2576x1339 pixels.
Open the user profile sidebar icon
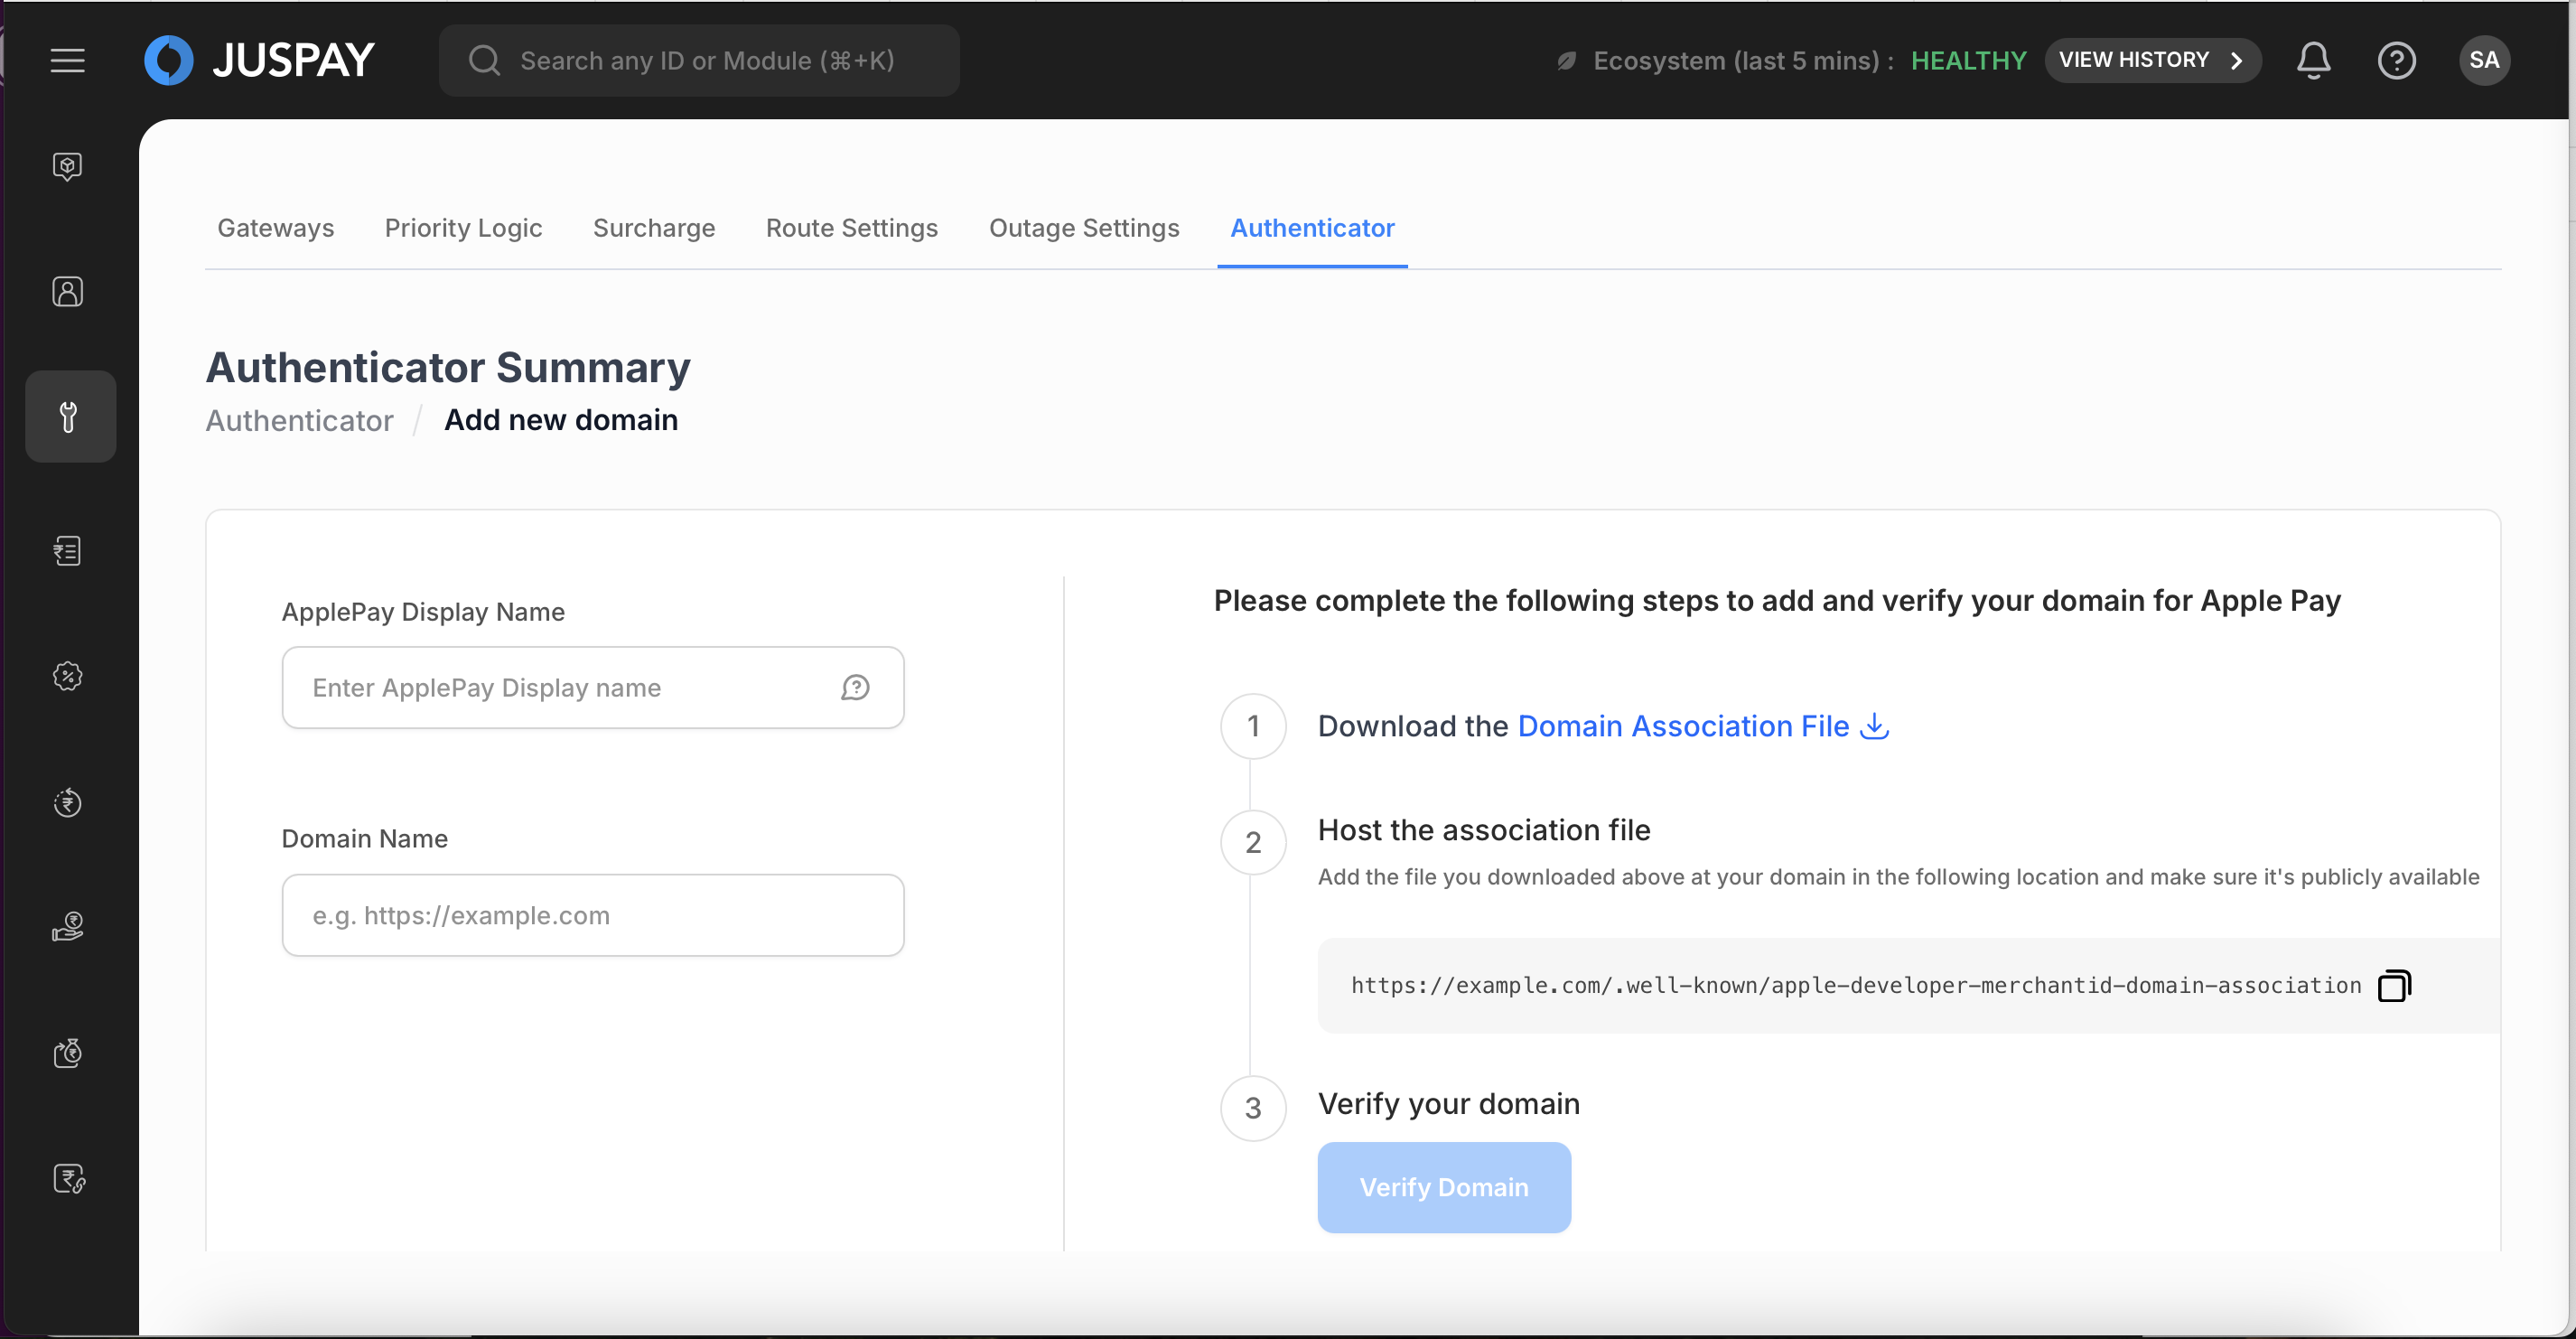point(67,292)
